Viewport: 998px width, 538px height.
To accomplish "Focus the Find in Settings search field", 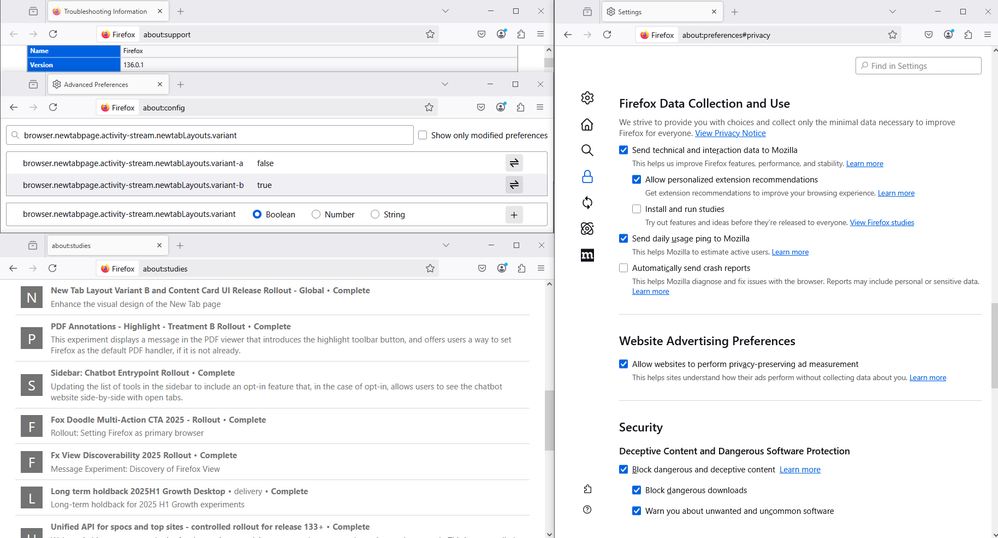I will click(x=918, y=66).
